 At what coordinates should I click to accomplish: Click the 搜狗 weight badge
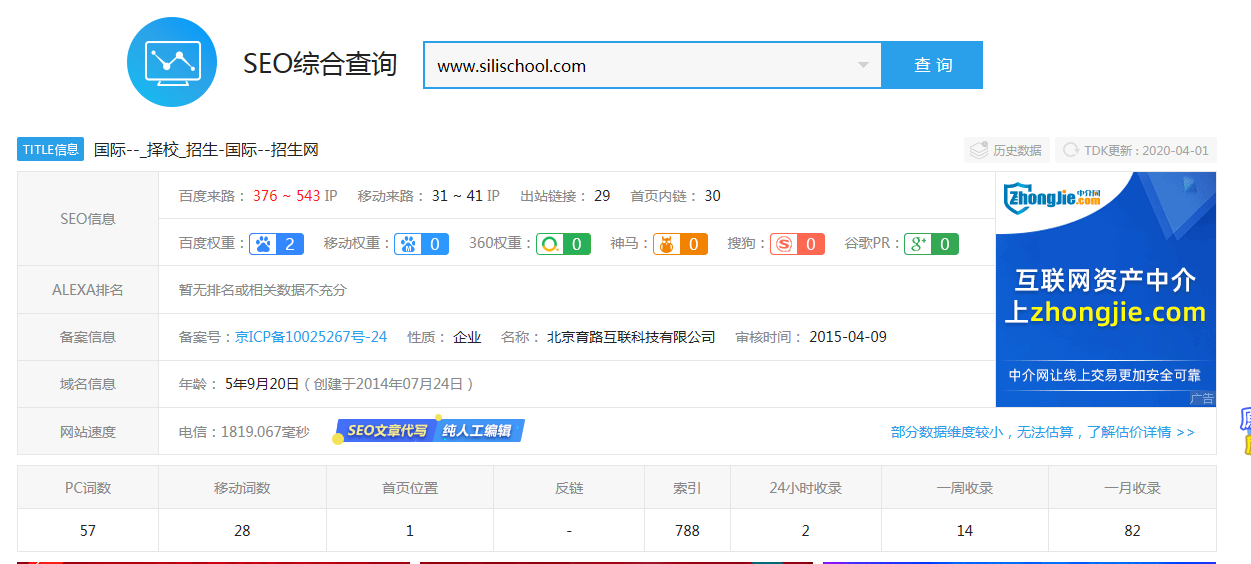click(797, 243)
